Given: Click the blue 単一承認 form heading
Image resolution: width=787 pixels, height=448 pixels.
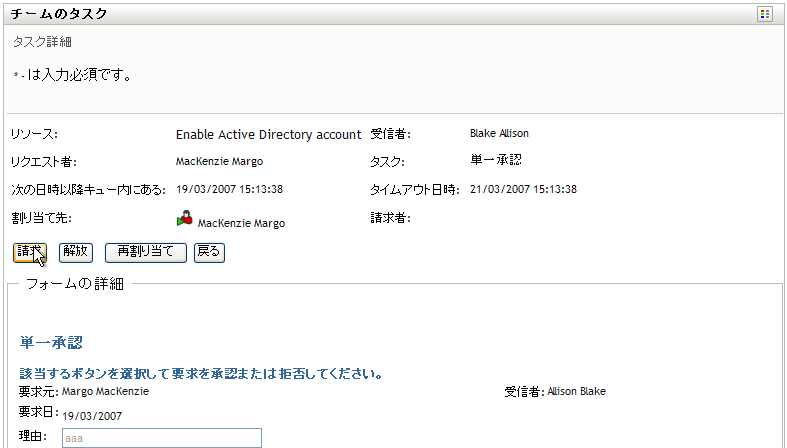Looking at the screenshot, I should [51, 342].
